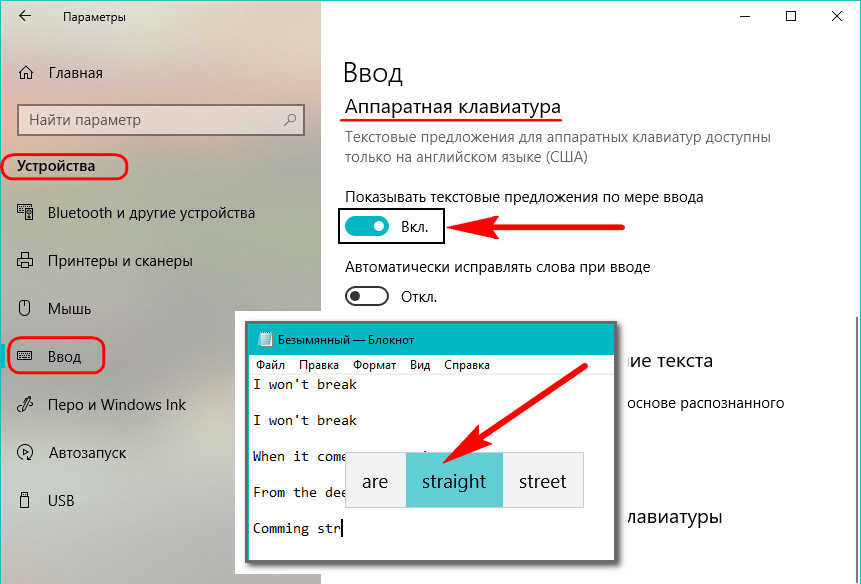This screenshot has width=861, height=584.
Task: Click the USB drive icon
Action: coord(24,500)
